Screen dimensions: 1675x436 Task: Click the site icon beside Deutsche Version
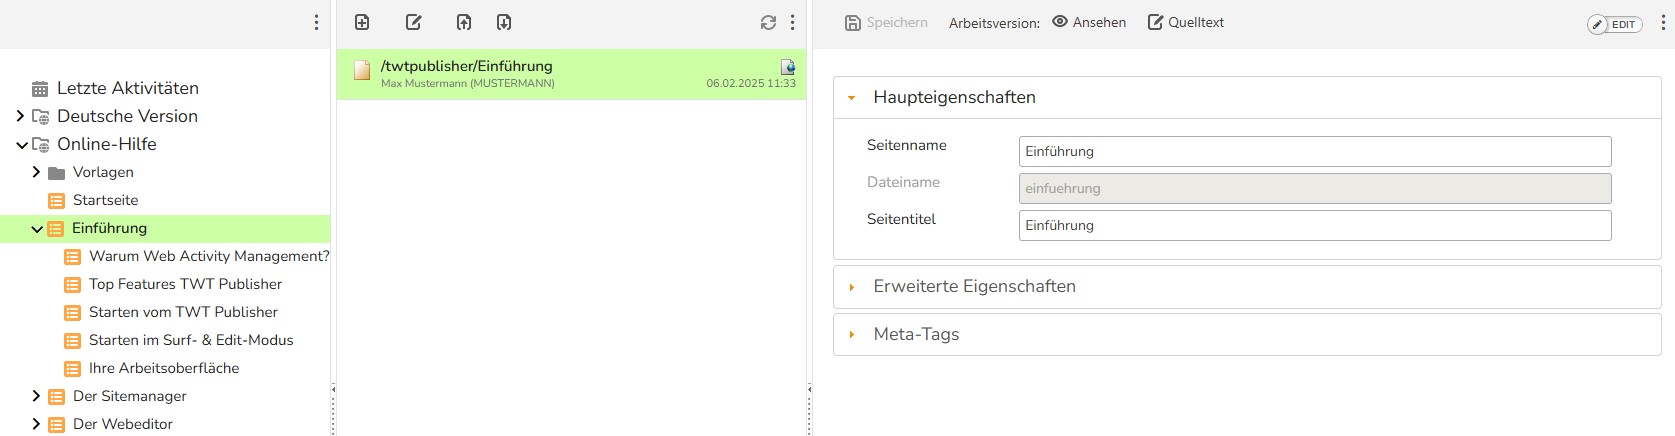click(x=40, y=117)
